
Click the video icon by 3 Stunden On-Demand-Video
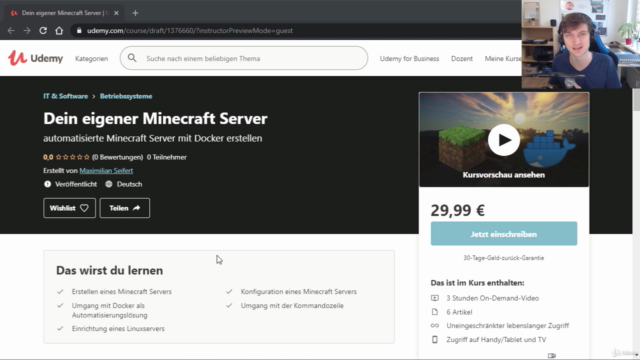(435, 298)
